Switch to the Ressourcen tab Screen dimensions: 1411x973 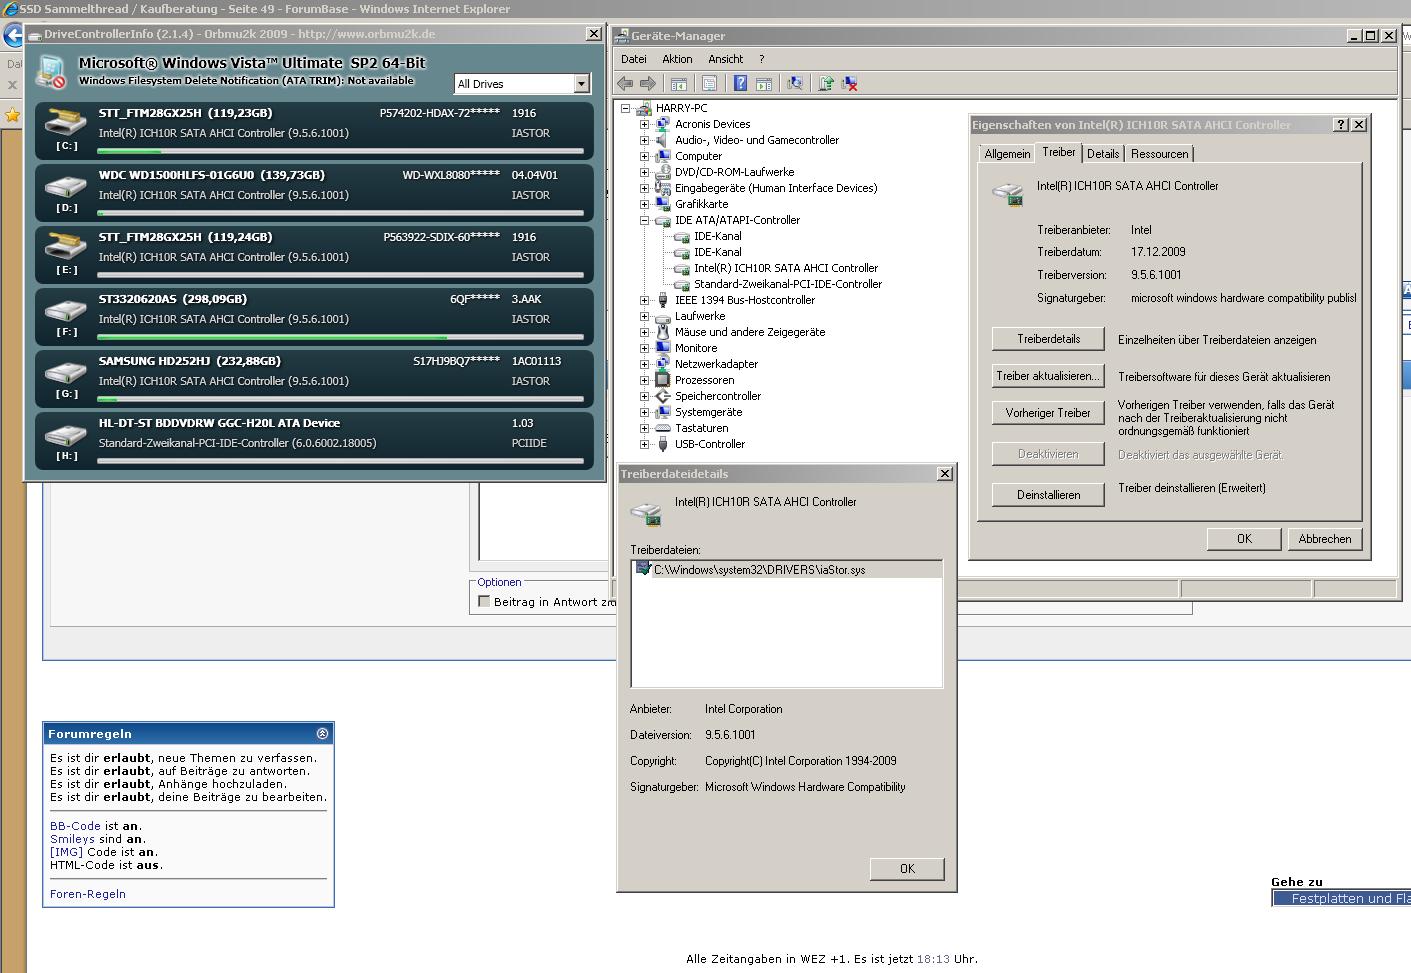click(1160, 154)
